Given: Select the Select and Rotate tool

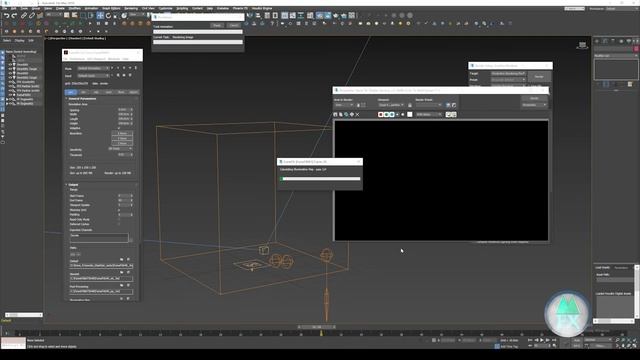Looking at the screenshot, I should coord(108,16).
